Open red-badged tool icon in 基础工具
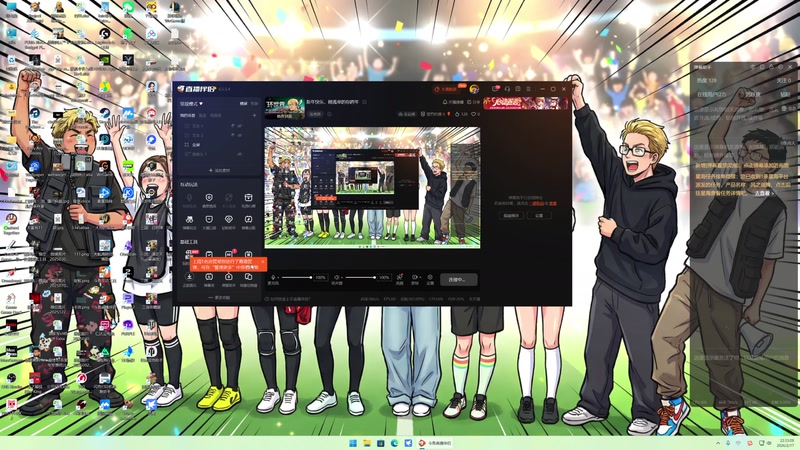 pyautogui.click(x=229, y=254)
